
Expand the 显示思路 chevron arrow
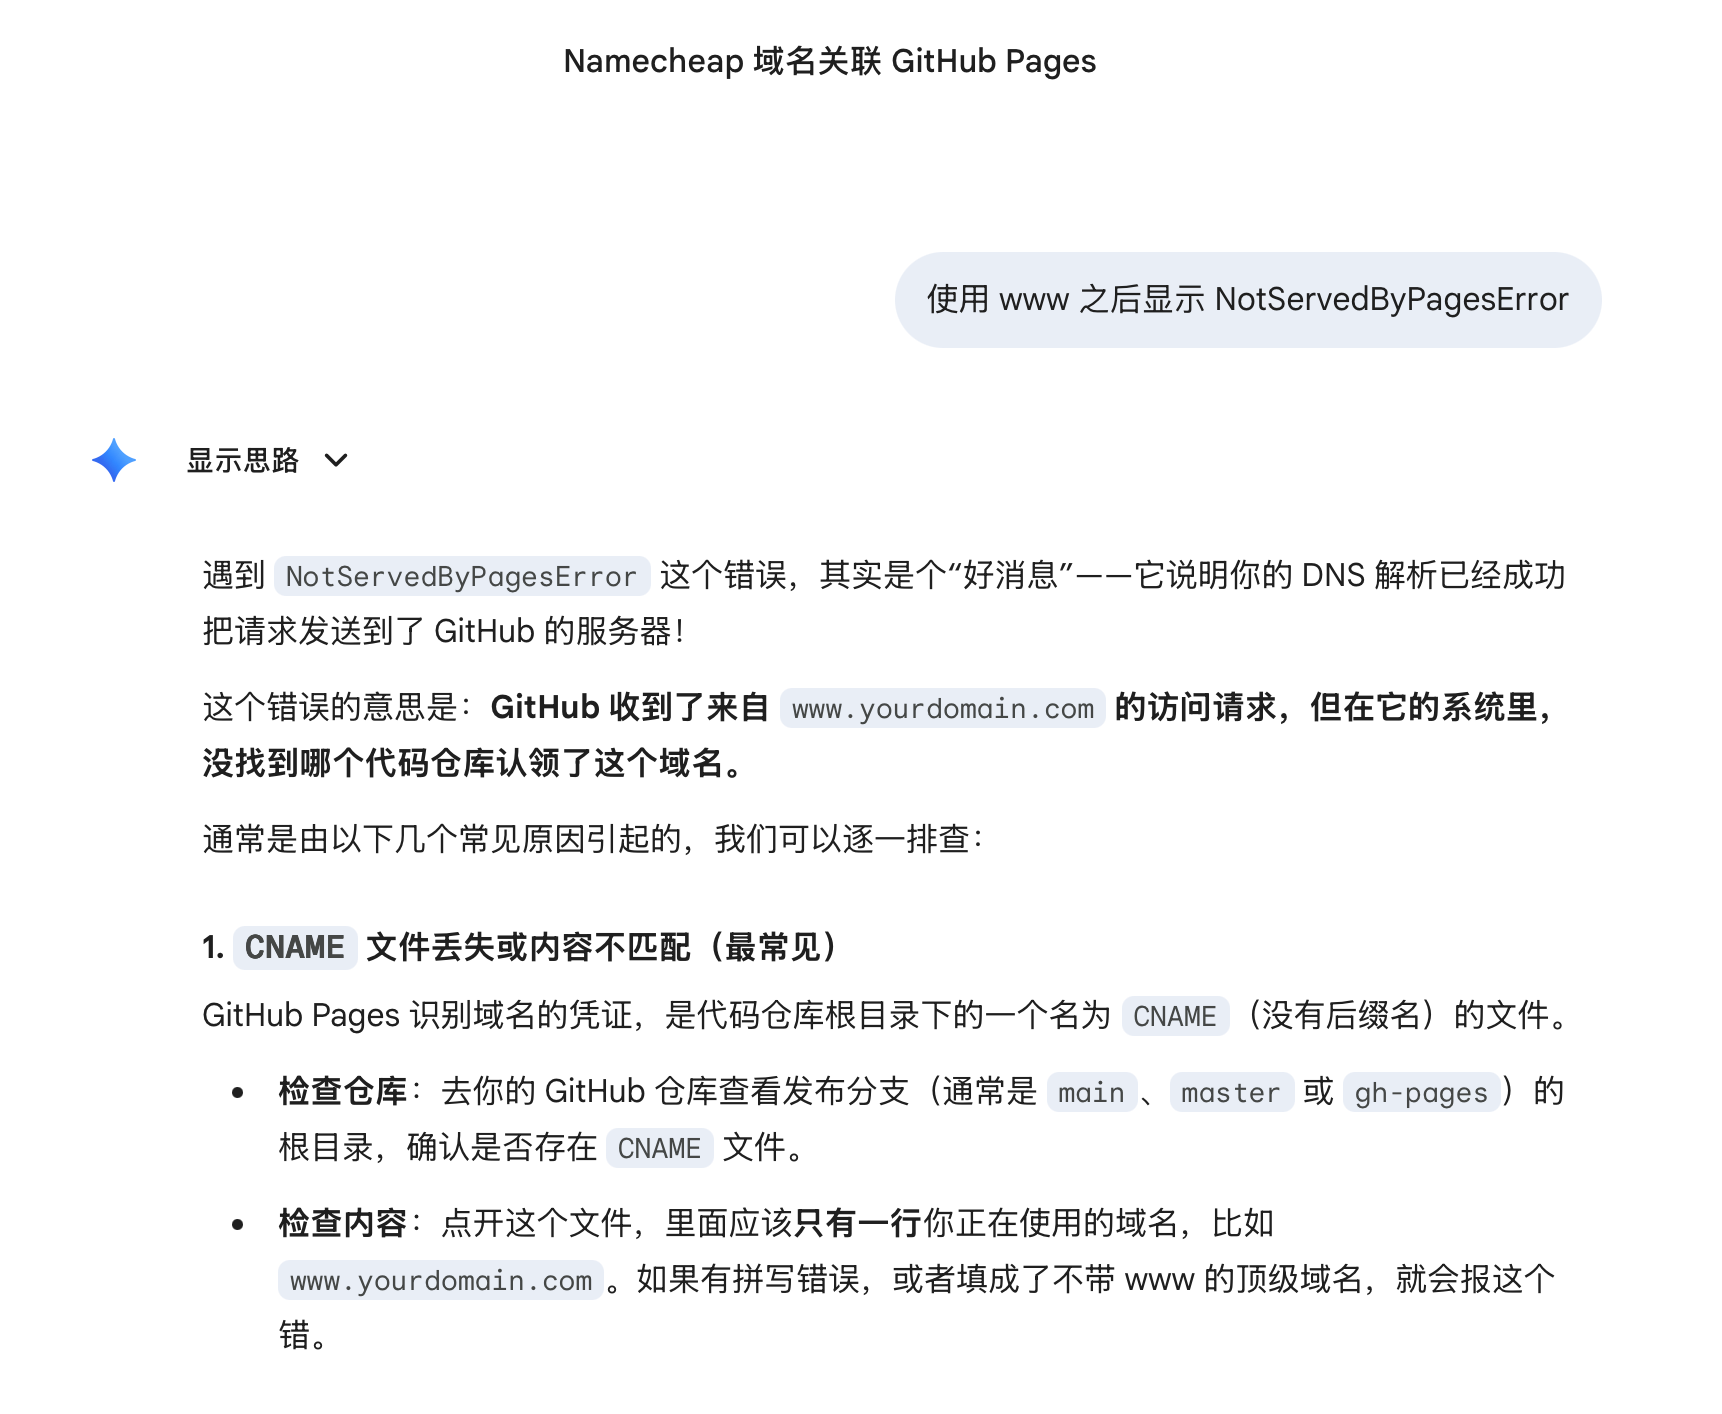(x=336, y=460)
